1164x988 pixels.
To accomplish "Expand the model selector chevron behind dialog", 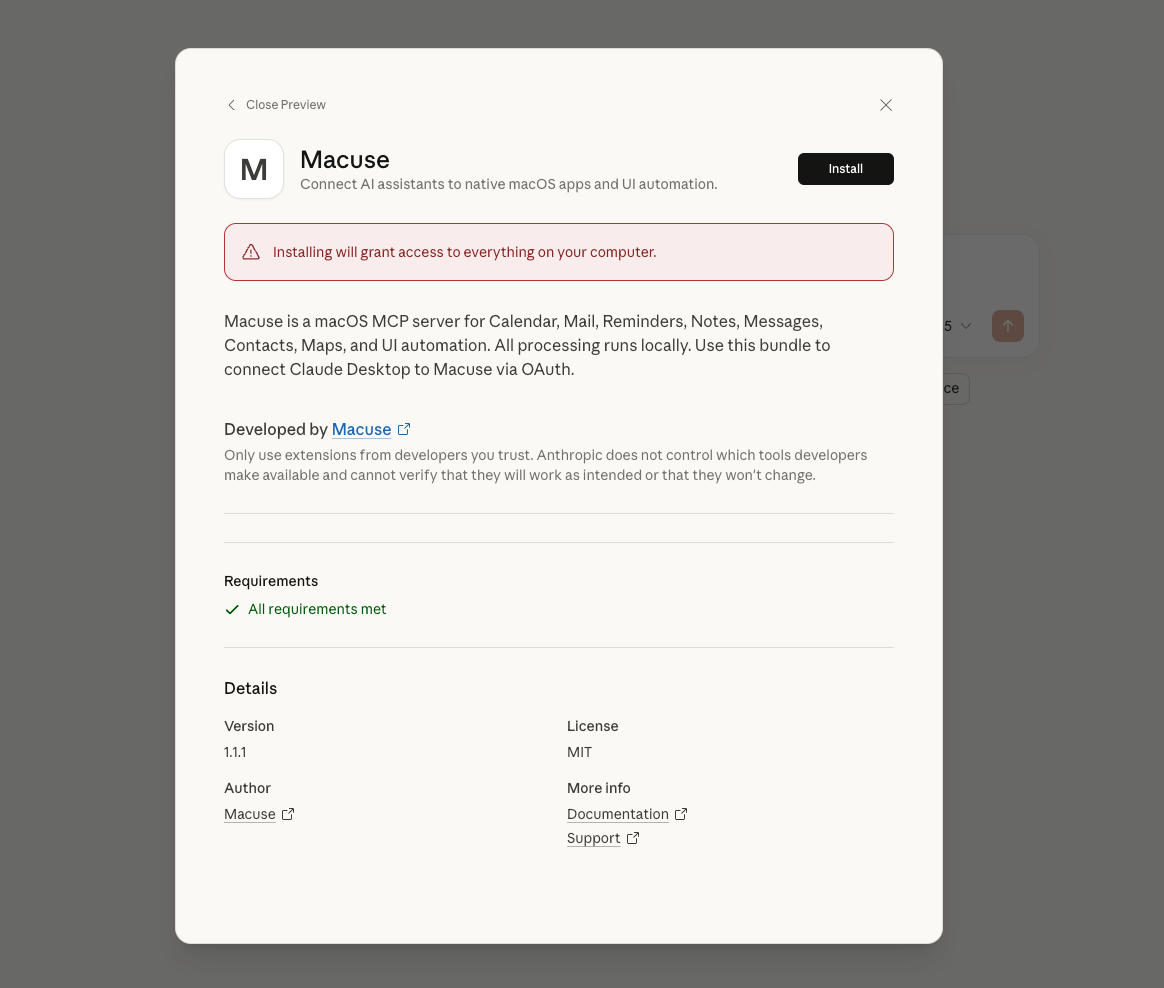I will point(965,326).
